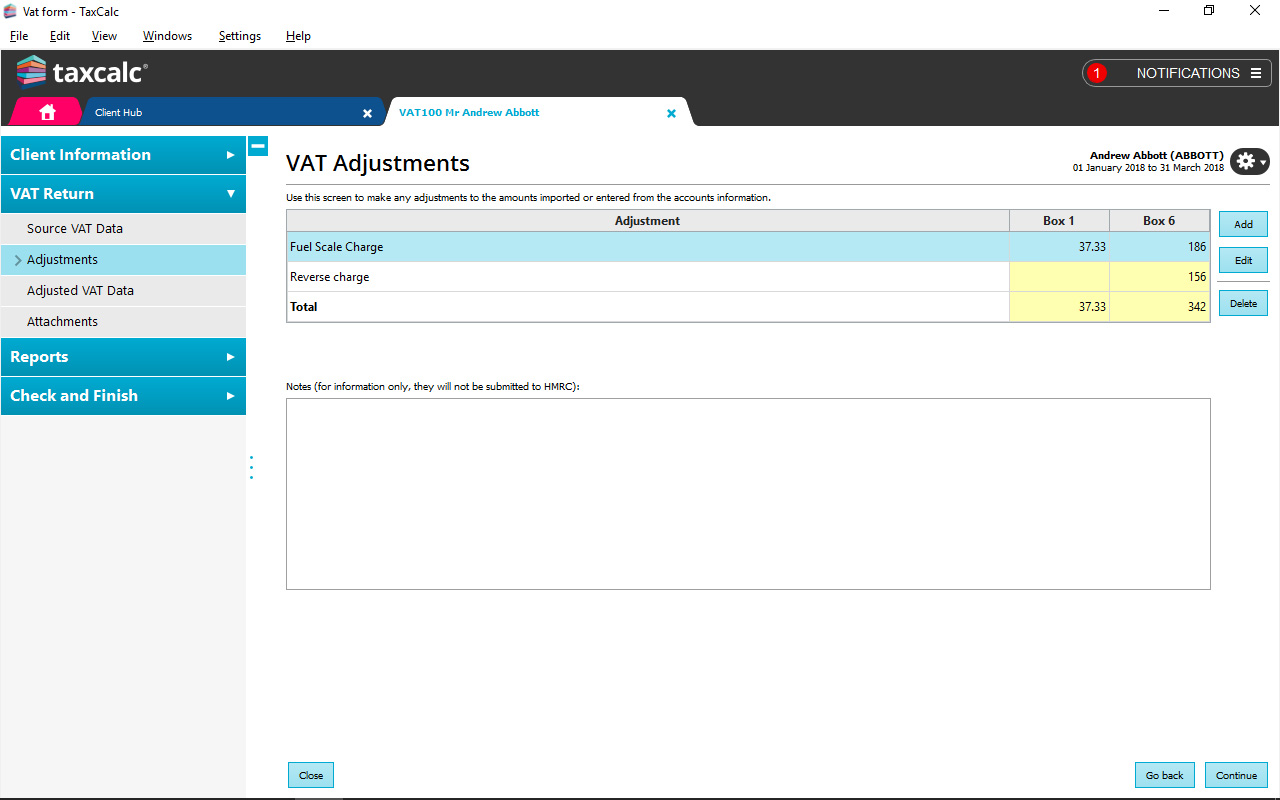The image size is (1280, 800).
Task: Open the Settings menu
Action: (239, 36)
